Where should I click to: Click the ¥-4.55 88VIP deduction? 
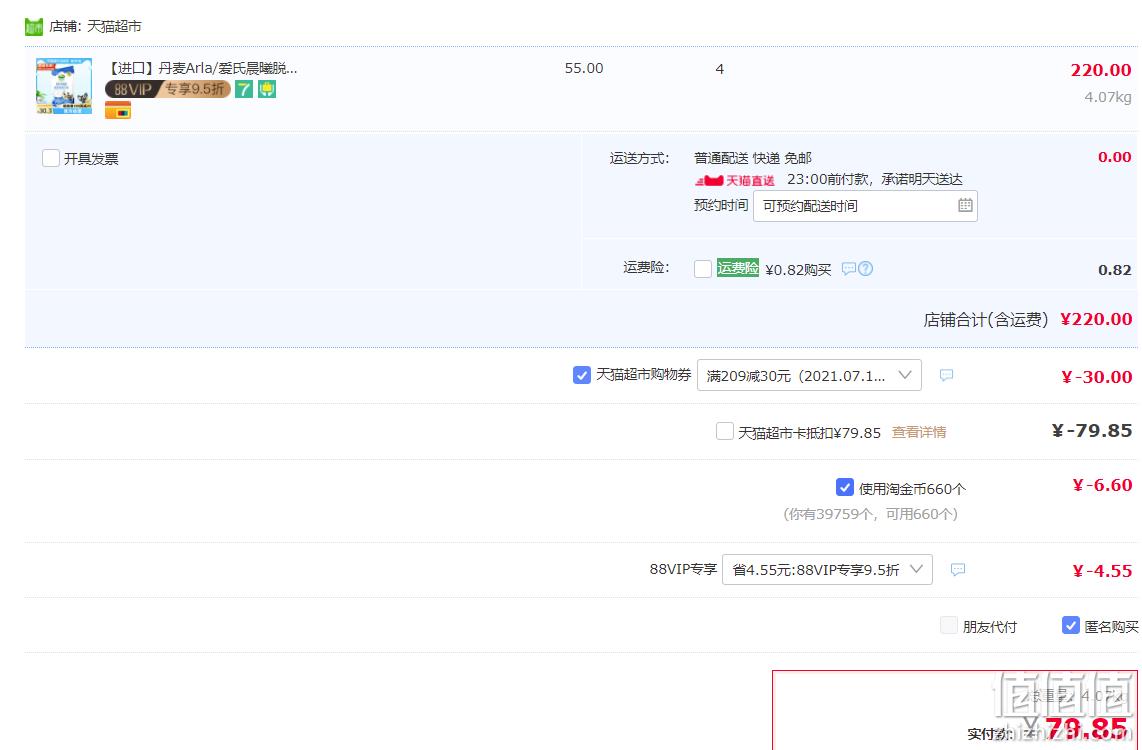point(1103,571)
